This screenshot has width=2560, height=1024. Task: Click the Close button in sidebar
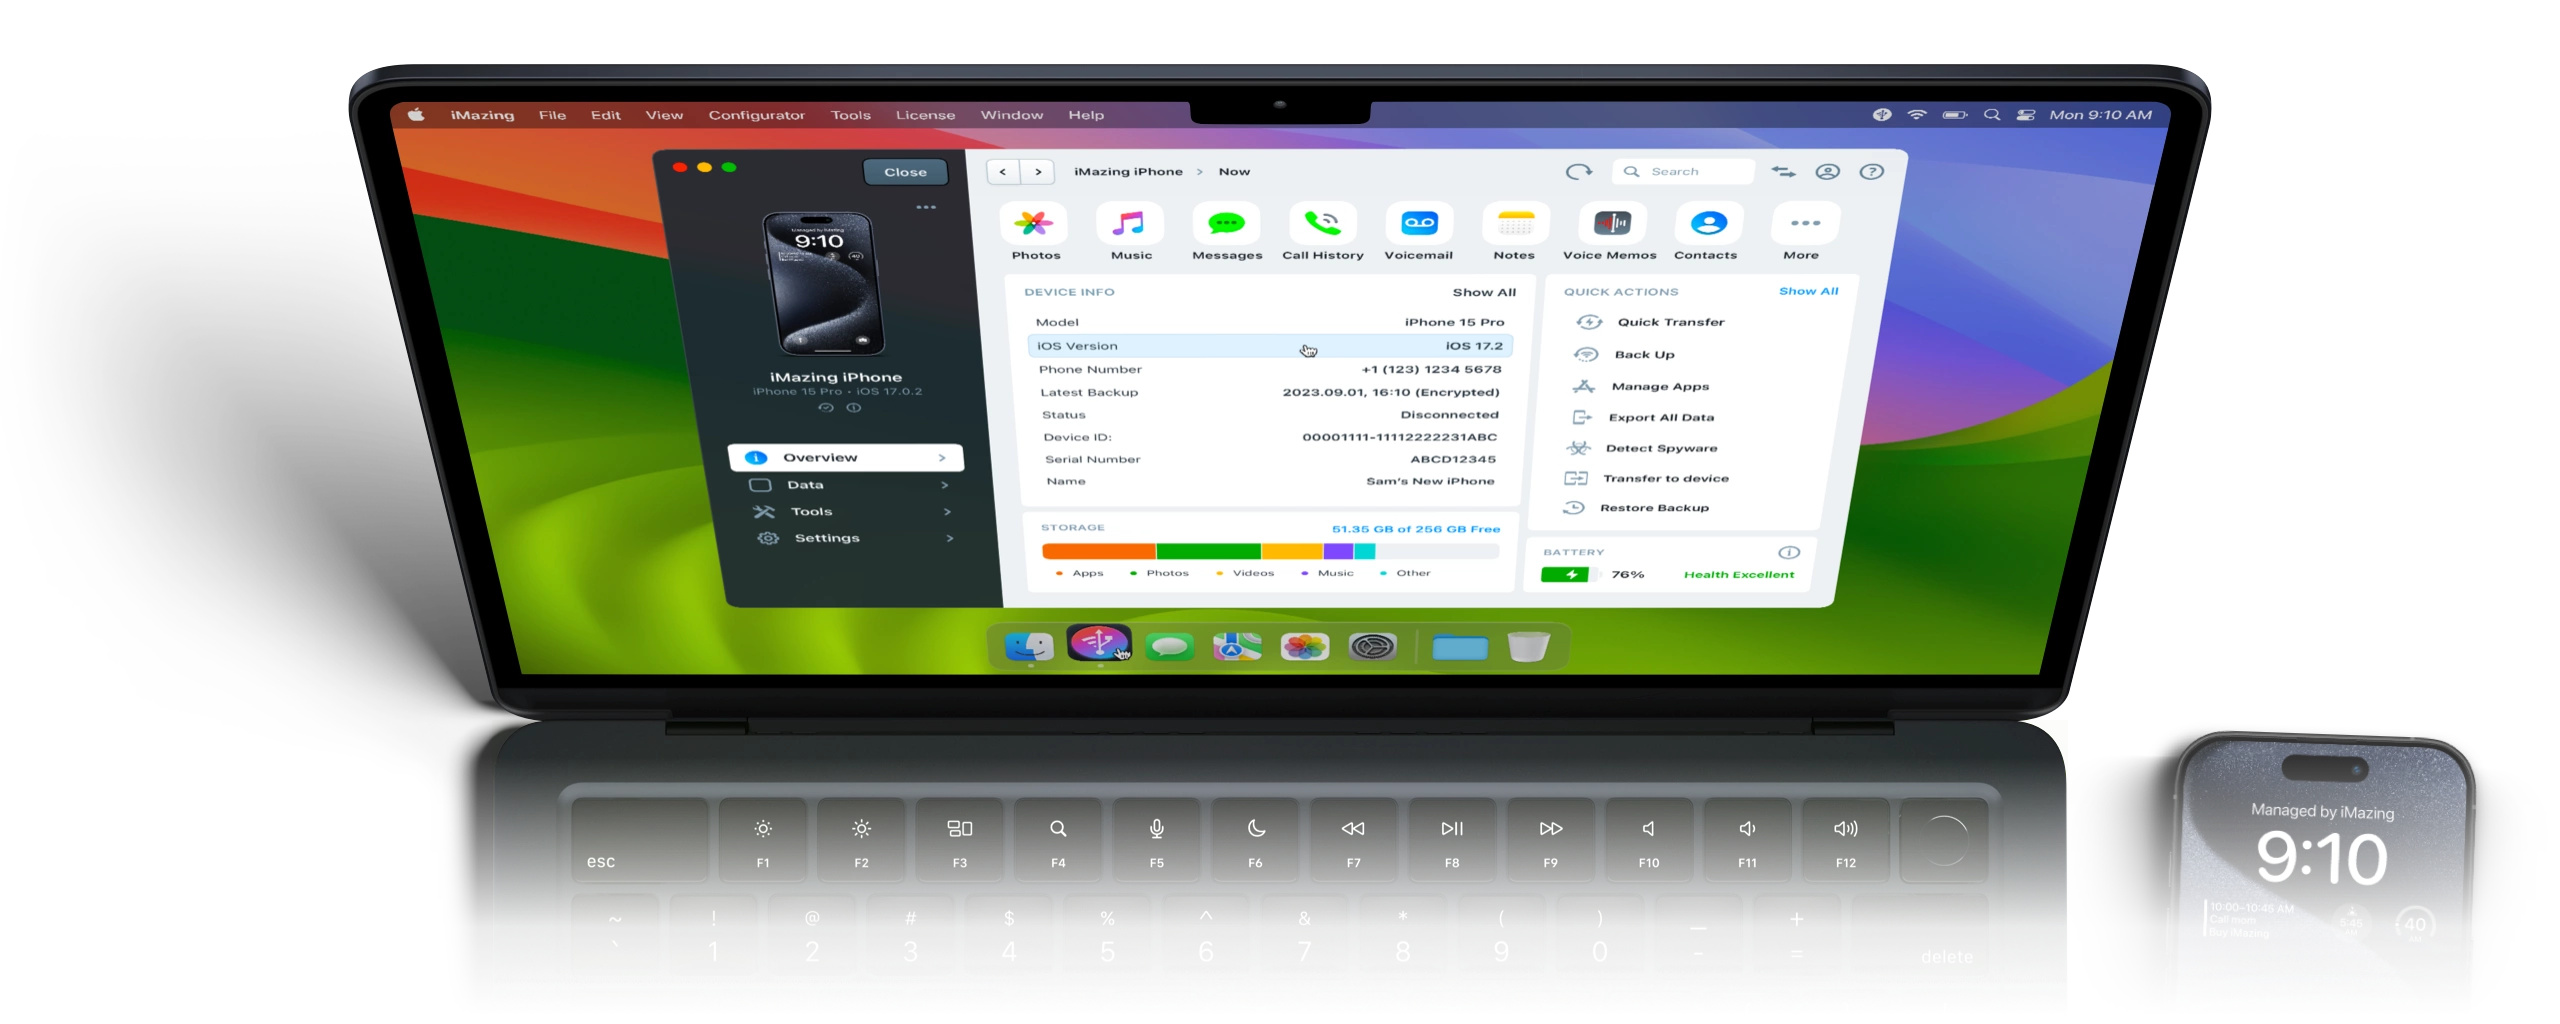tap(905, 172)
